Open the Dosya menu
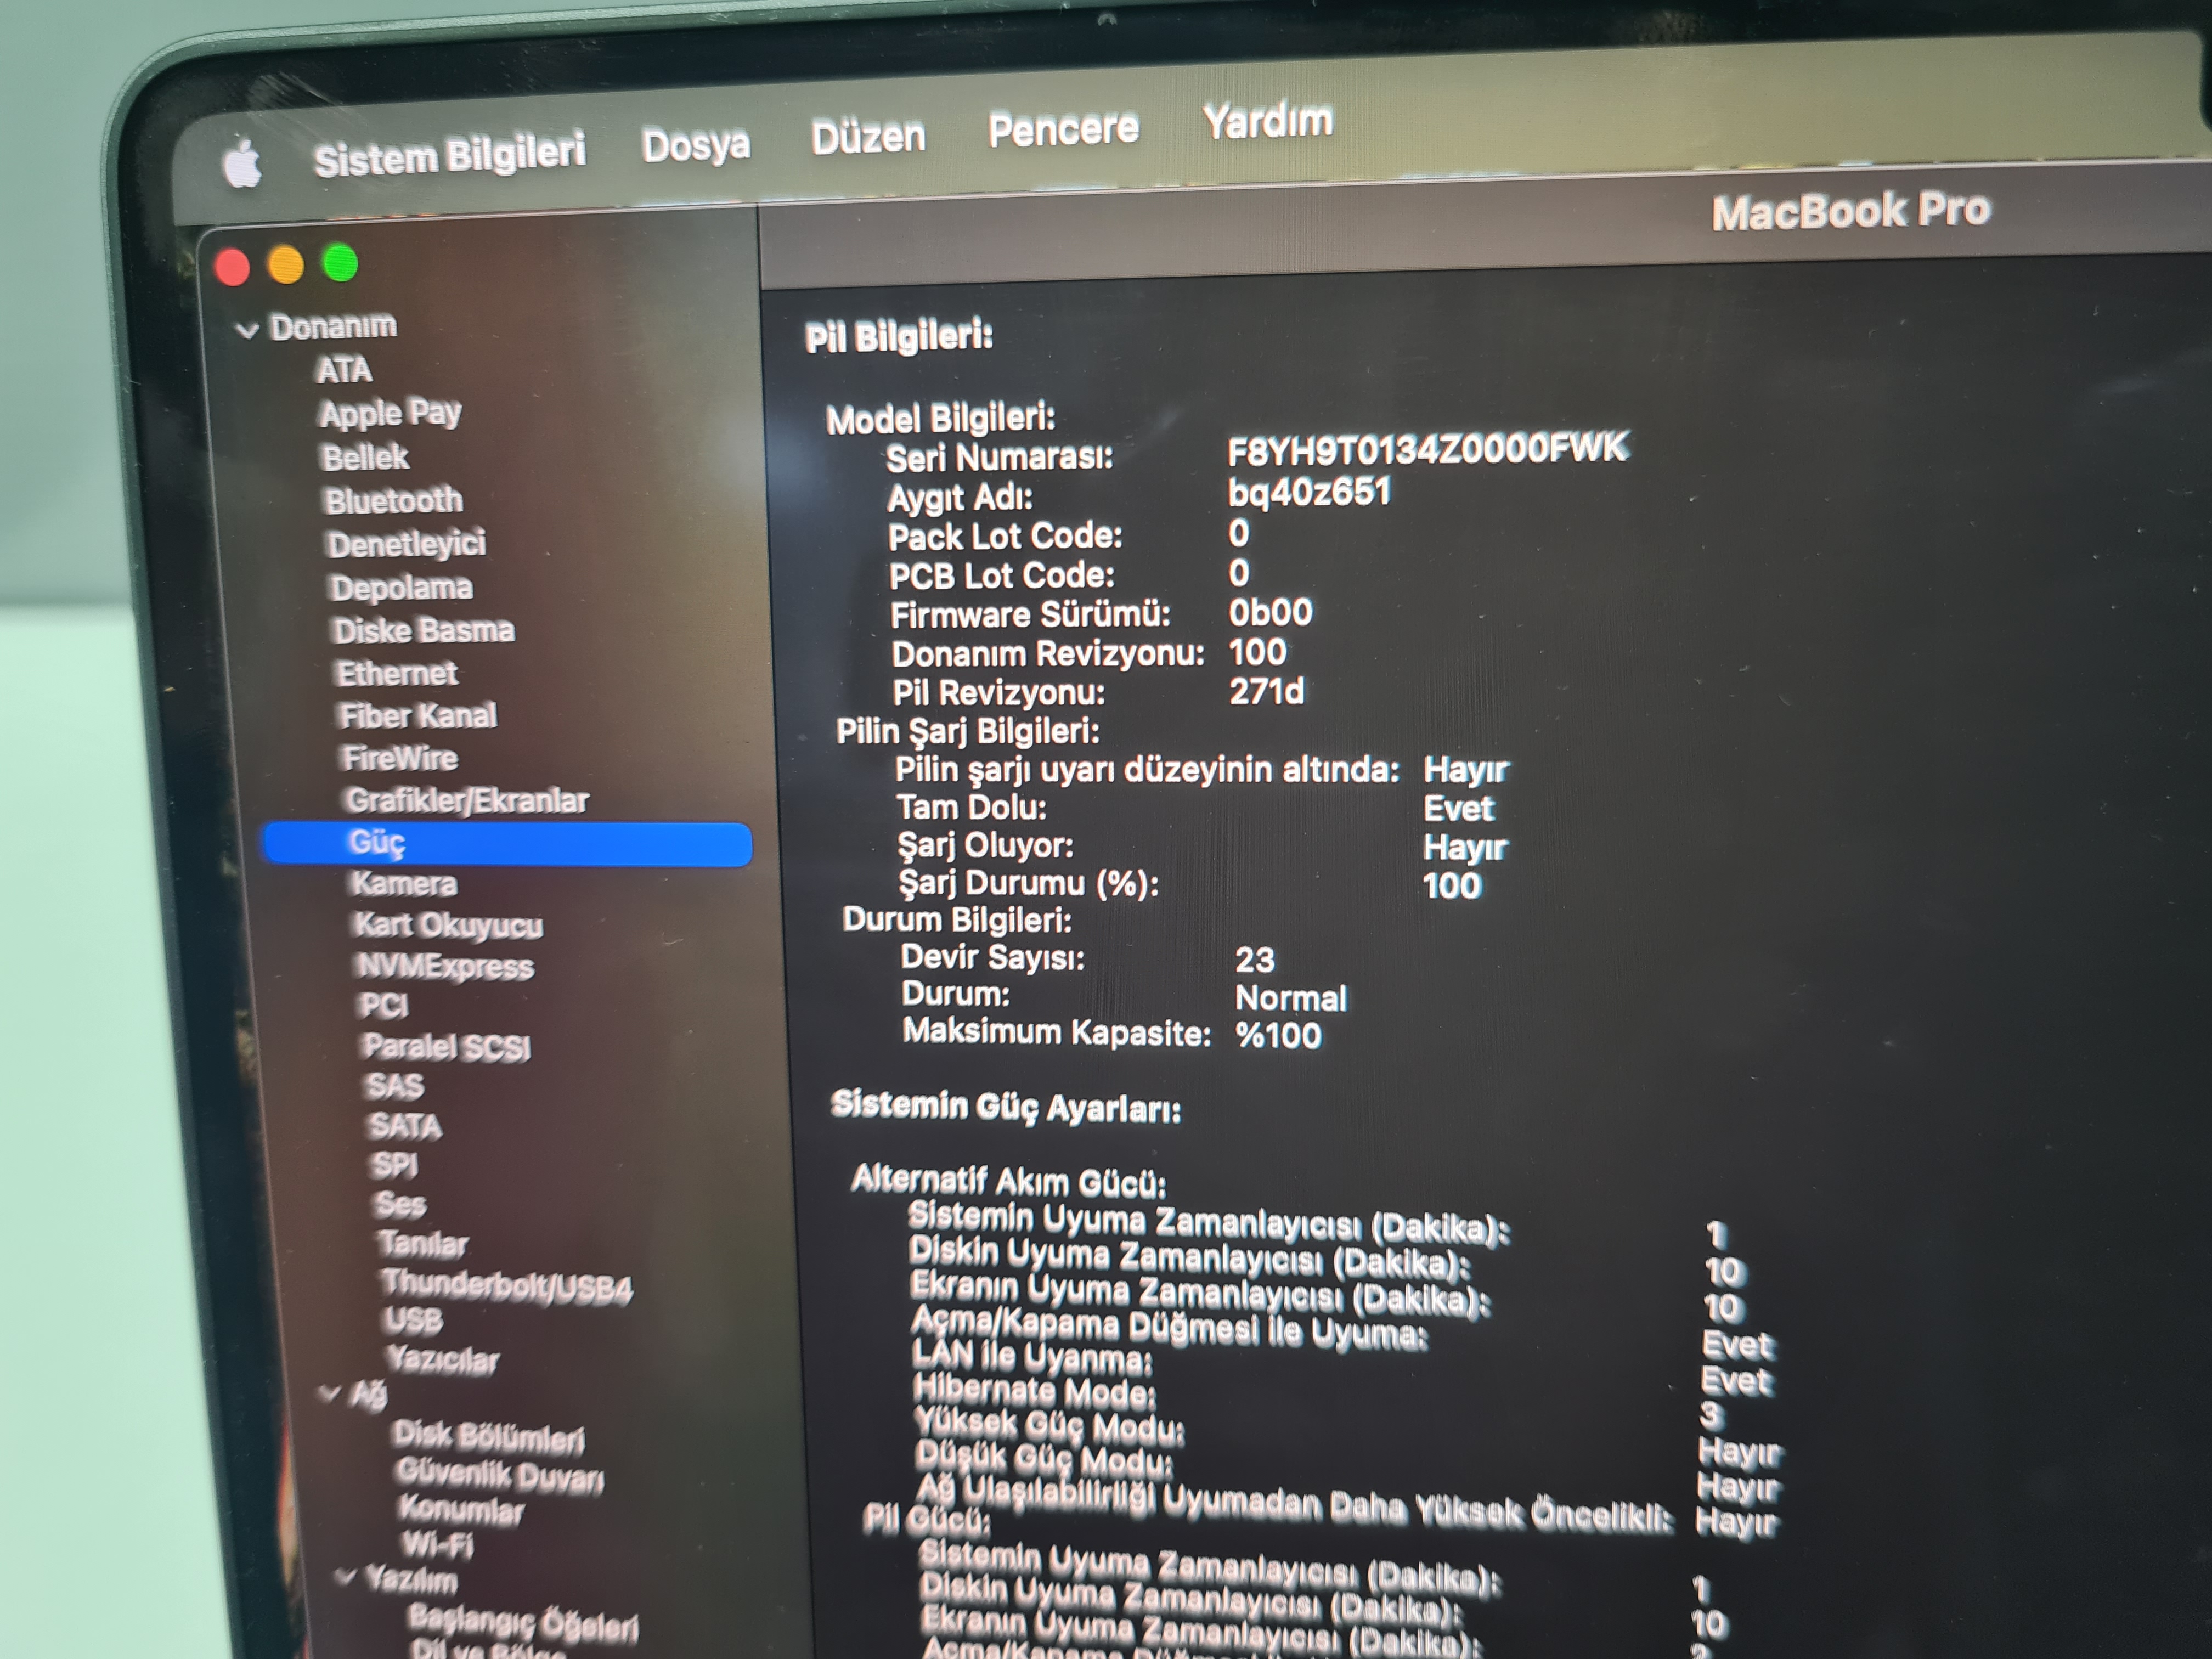 [696, 146]
